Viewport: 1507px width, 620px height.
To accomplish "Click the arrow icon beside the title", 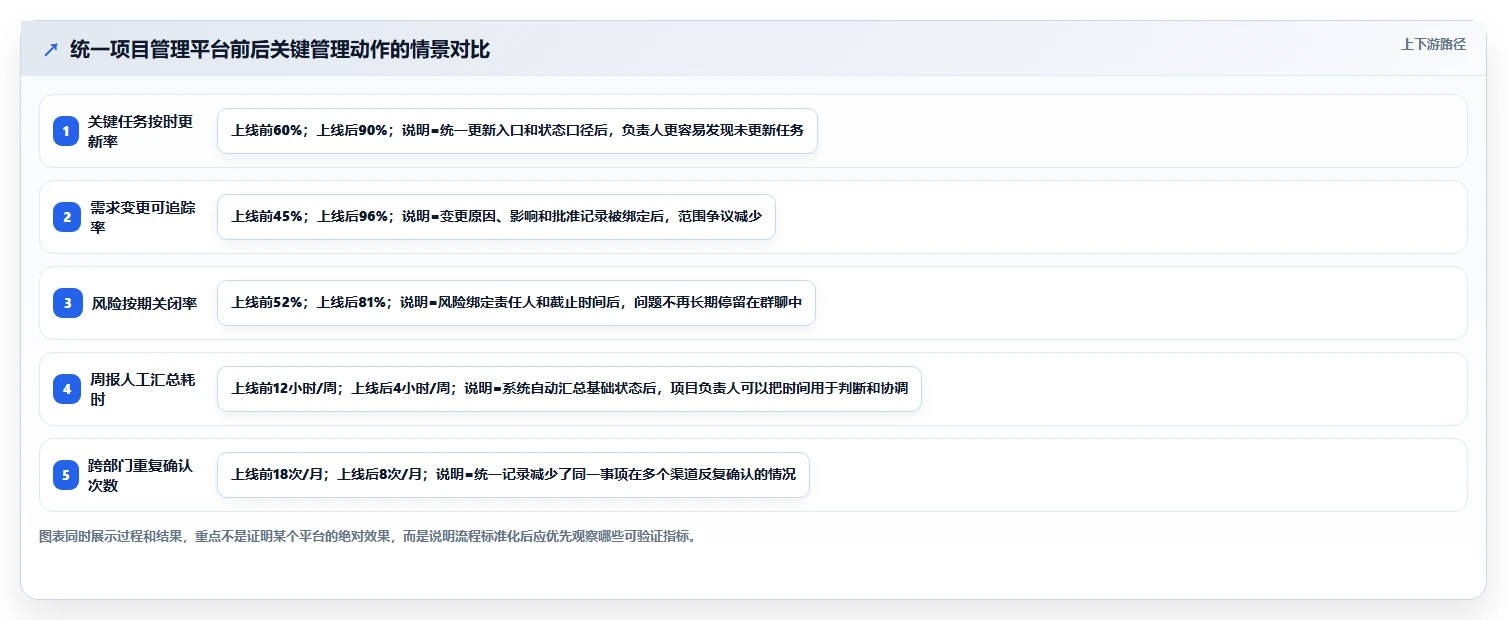I will coord(51,50).
